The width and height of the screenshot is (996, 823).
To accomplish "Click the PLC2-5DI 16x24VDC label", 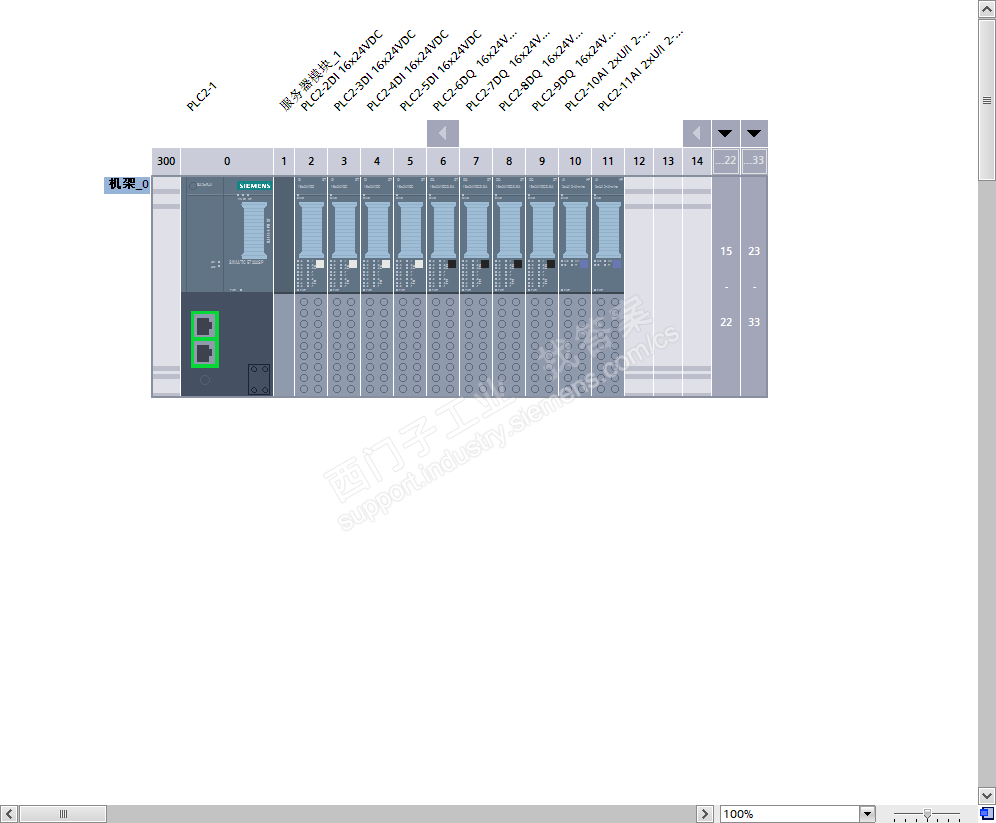I will 441,70.
